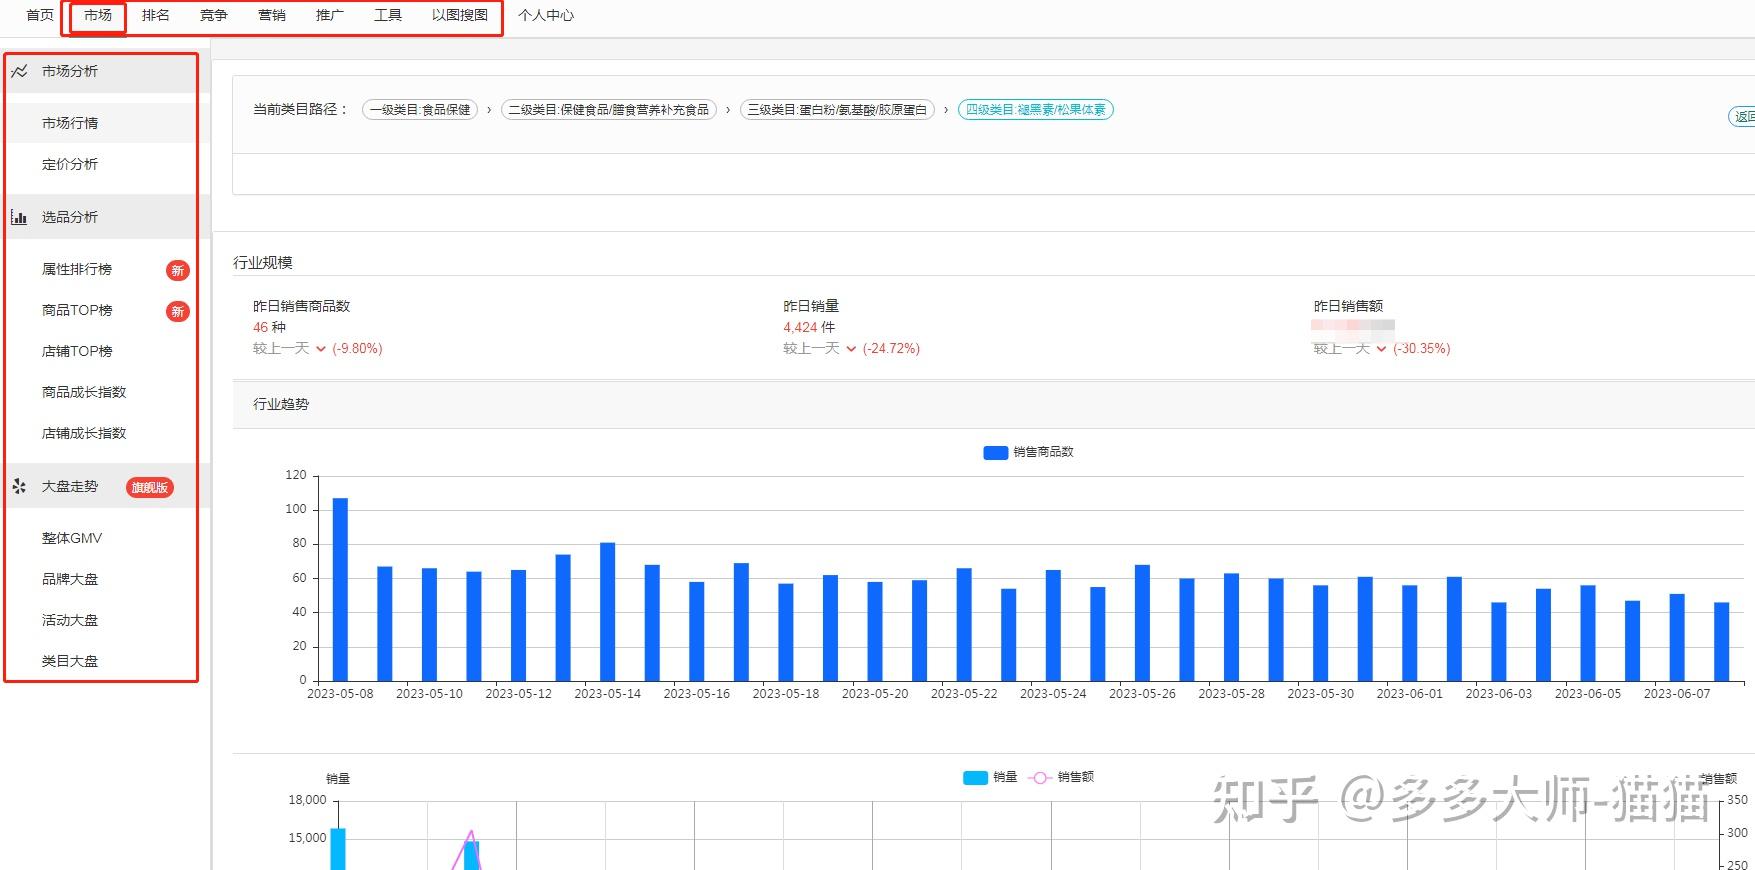Click the 选品分析 bar chart icon
Image resolution: width=1755 pixels, height=870 pixels.
[19, 217]
